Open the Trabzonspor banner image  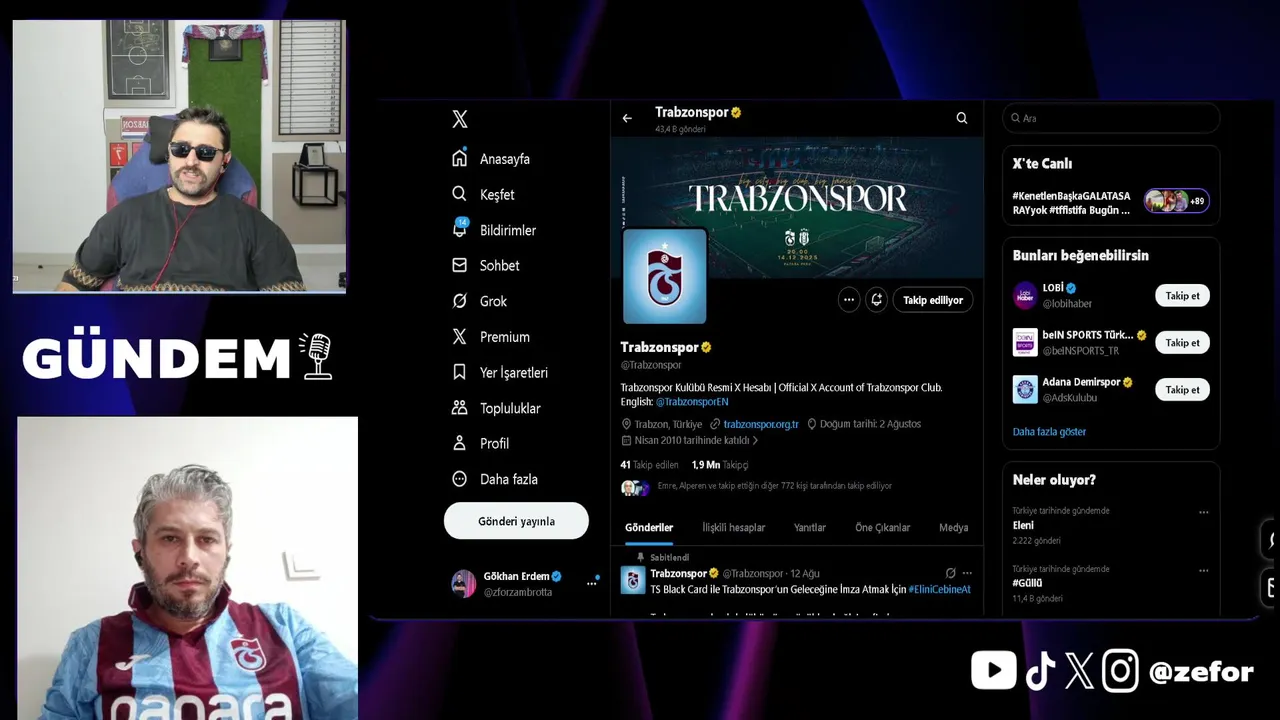[x=797, y=207]
